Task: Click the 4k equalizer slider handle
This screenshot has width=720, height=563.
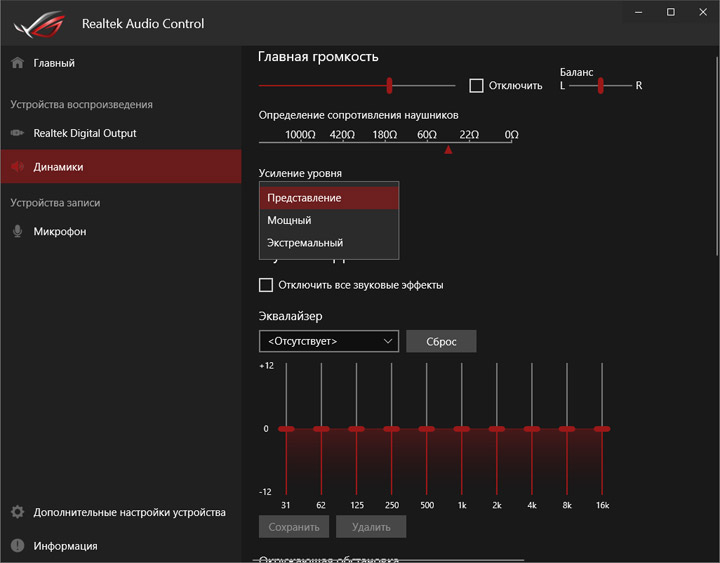Action: point(532,429)
